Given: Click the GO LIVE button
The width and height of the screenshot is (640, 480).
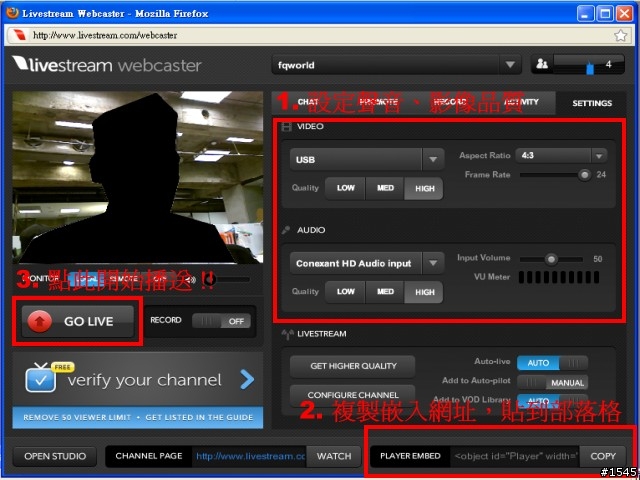Looking at the screenshot, I should pyautogui.click(x=78, y=321).
